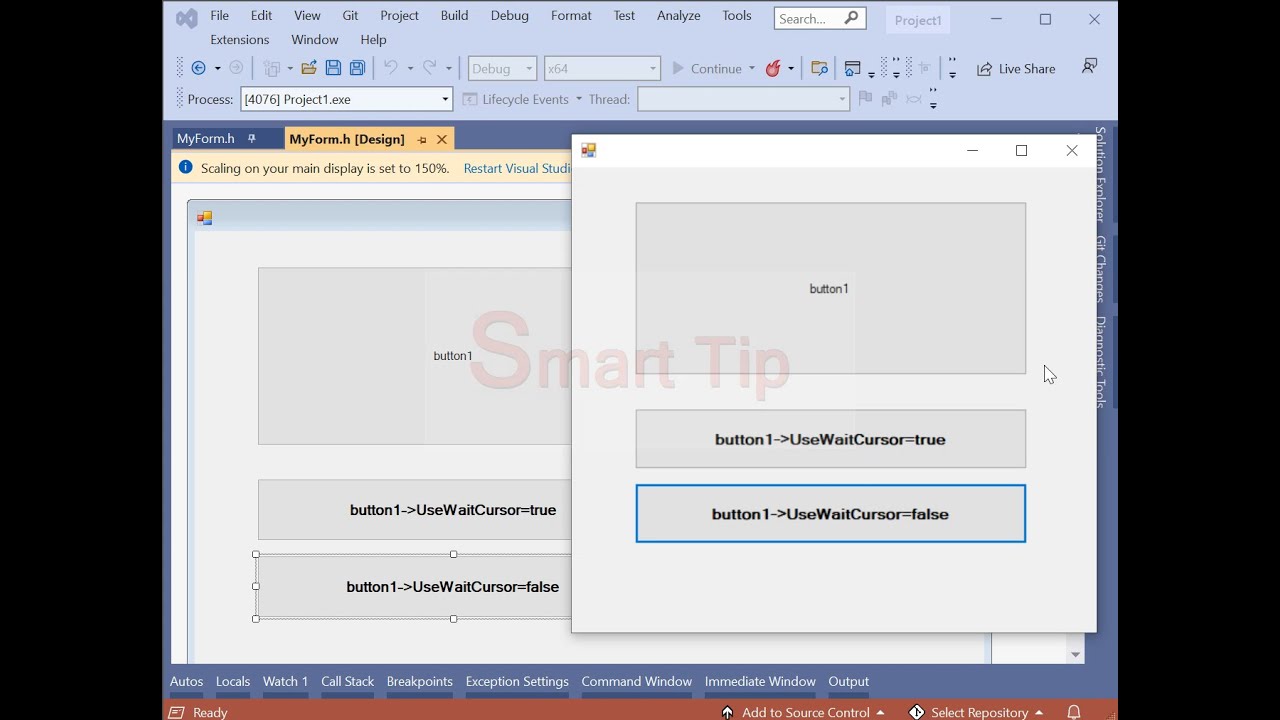Switch to the MyForm.h tab

(206, 139)
